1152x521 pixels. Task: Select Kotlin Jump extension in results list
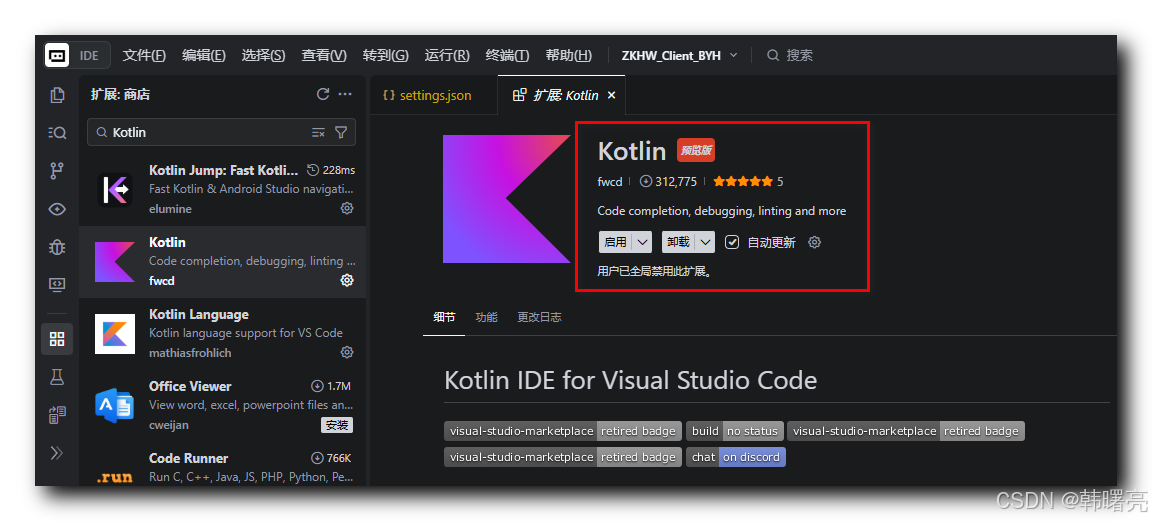(223, 190)
